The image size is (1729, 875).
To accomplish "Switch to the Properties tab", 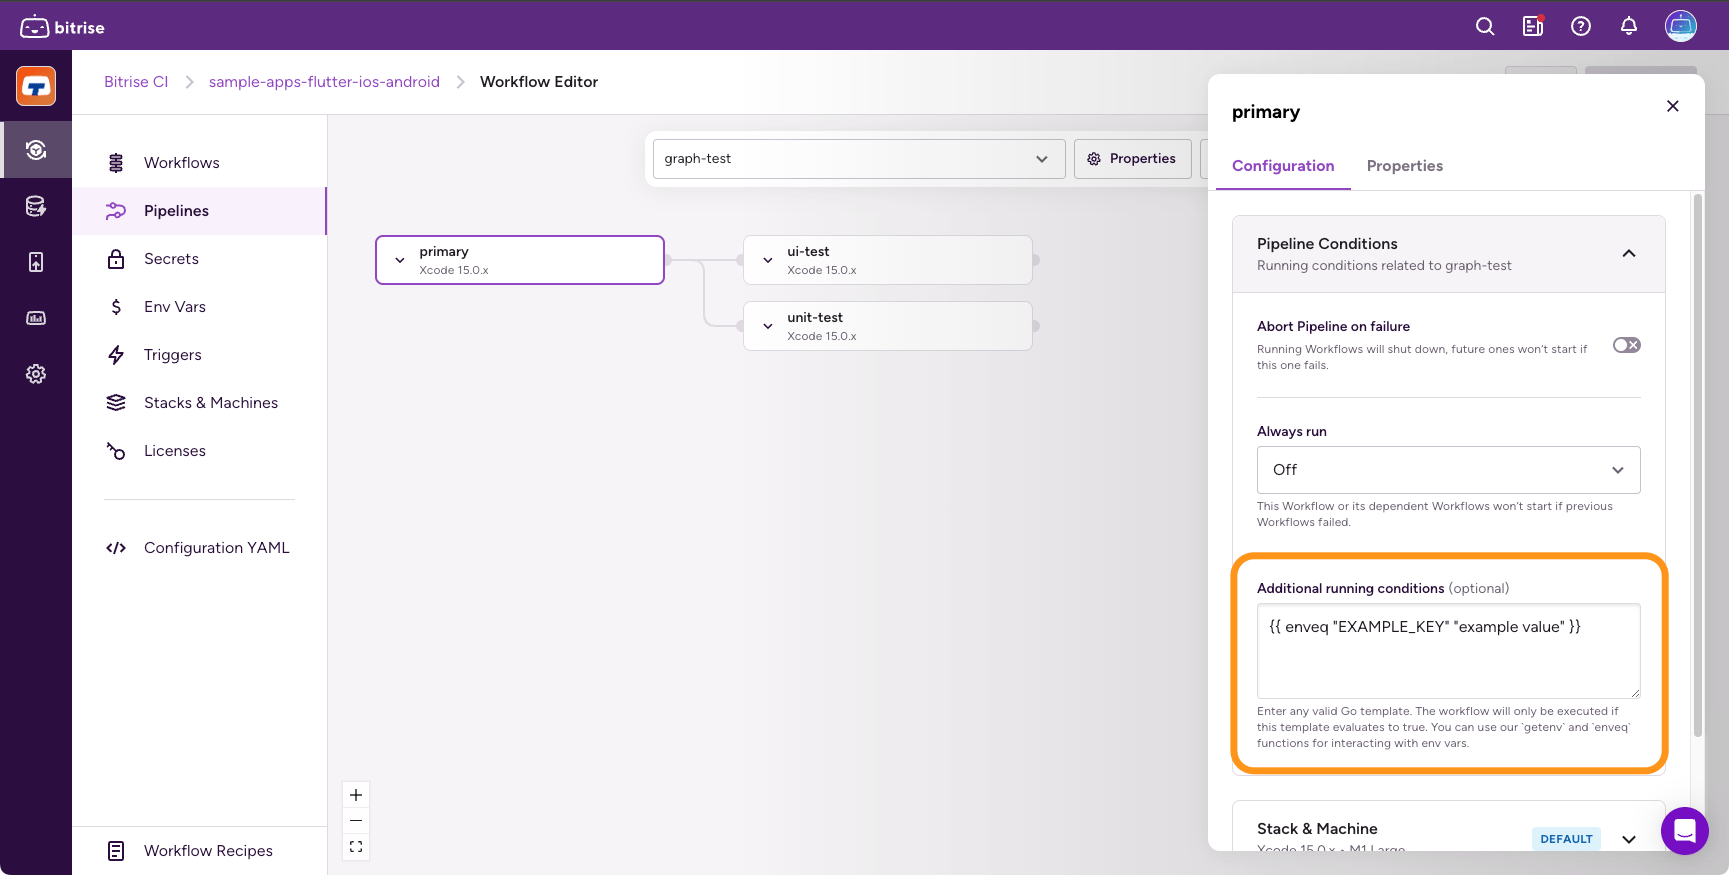I will pos(1404,166).
